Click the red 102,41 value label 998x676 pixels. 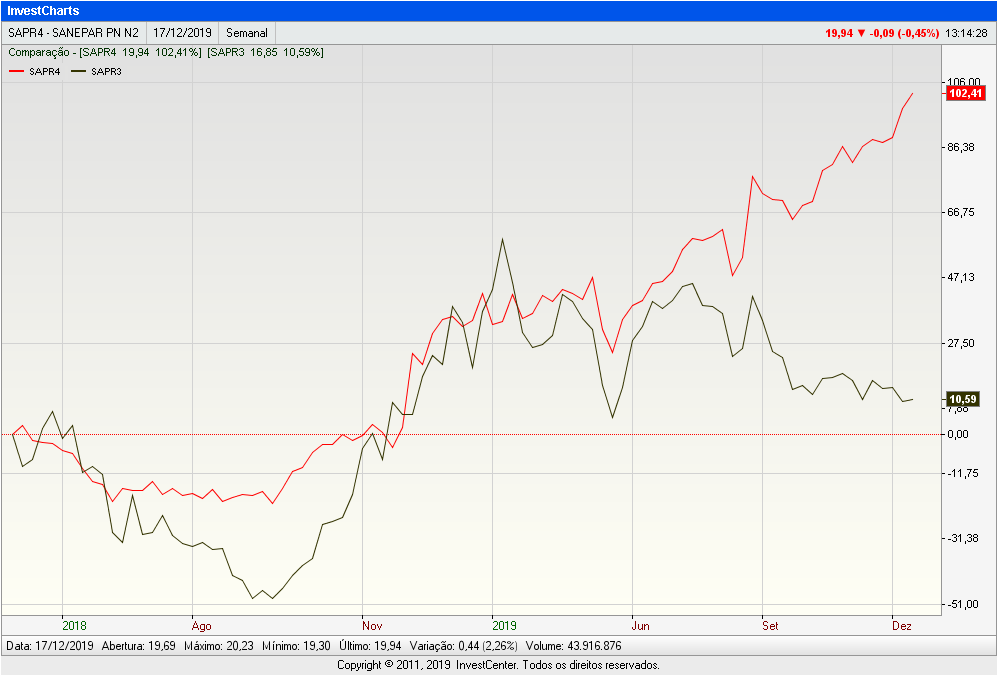tap(966, 94)
